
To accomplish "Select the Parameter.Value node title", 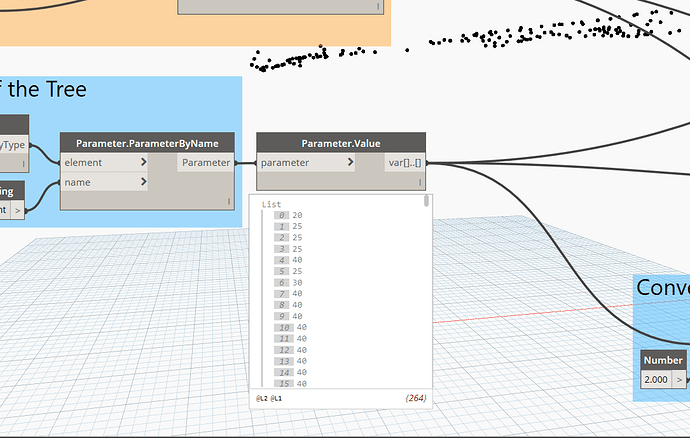I will pos(341,143).
